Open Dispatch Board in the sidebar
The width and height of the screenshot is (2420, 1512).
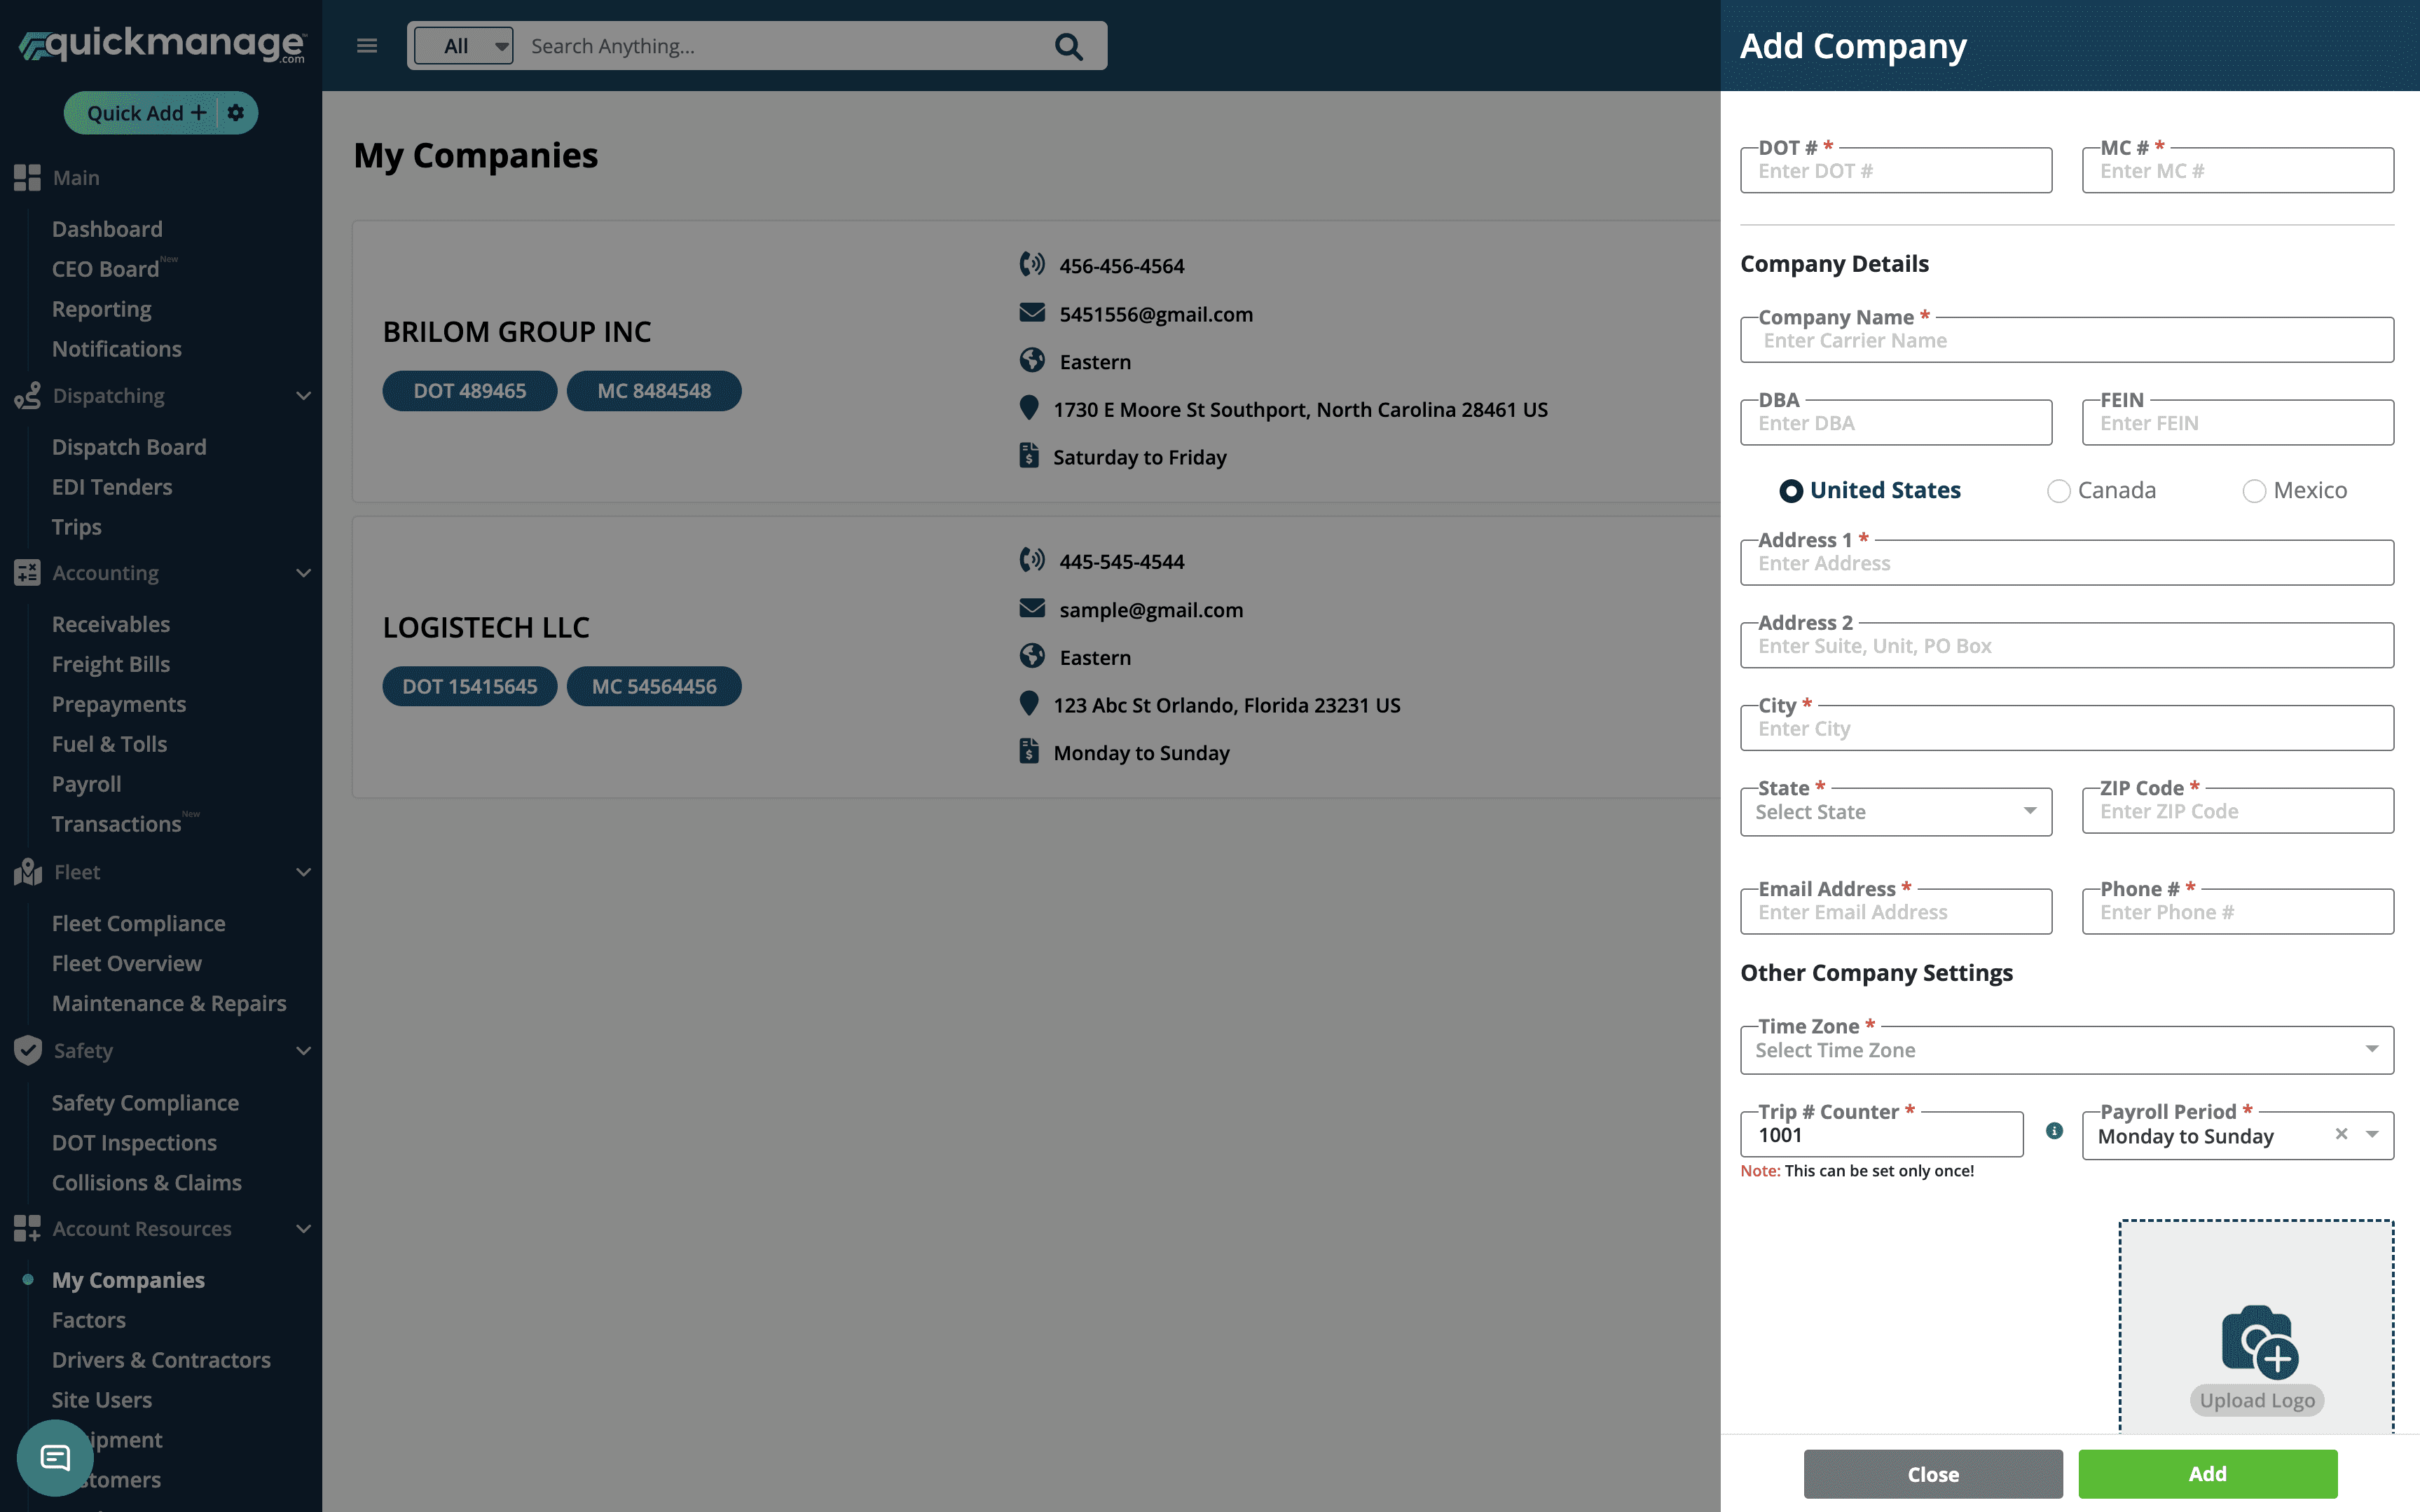click(x=129, y=447)
